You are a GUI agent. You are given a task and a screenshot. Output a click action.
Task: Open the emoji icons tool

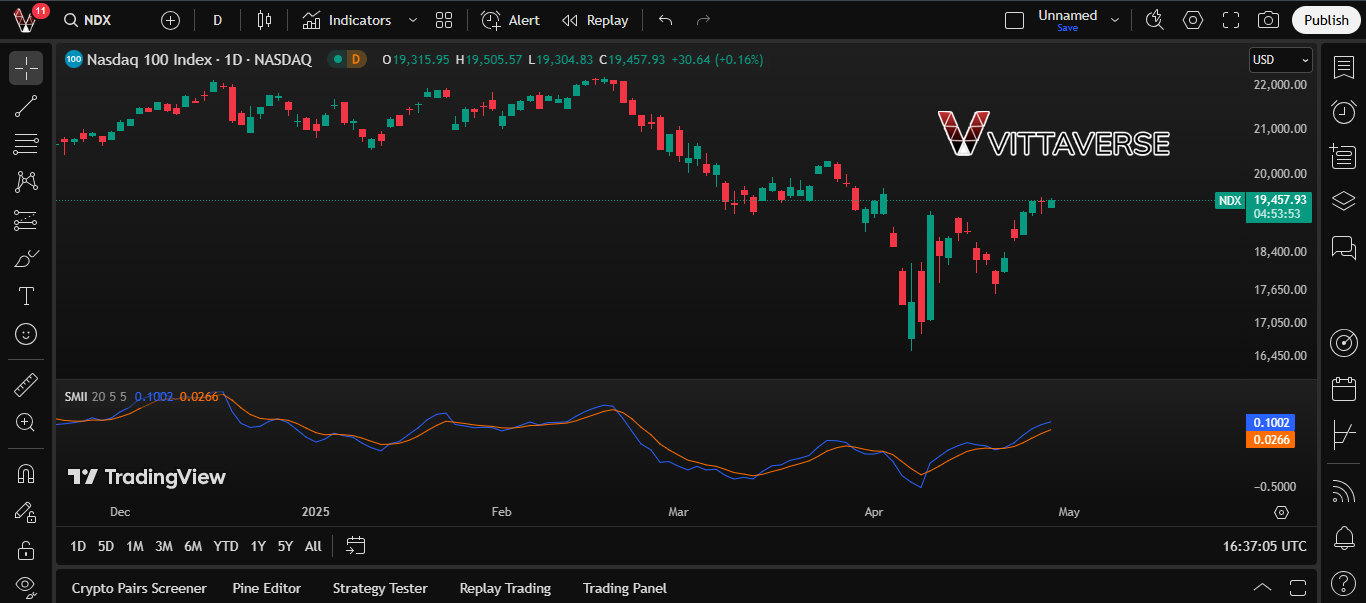pyautogui.click(x=26, y=334)
